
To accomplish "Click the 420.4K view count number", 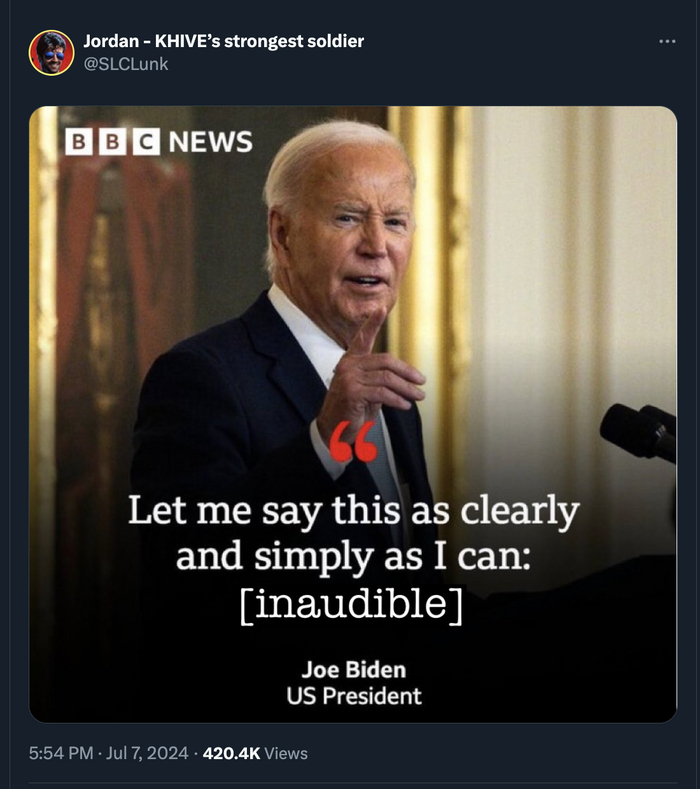I will tap(231, 753).
